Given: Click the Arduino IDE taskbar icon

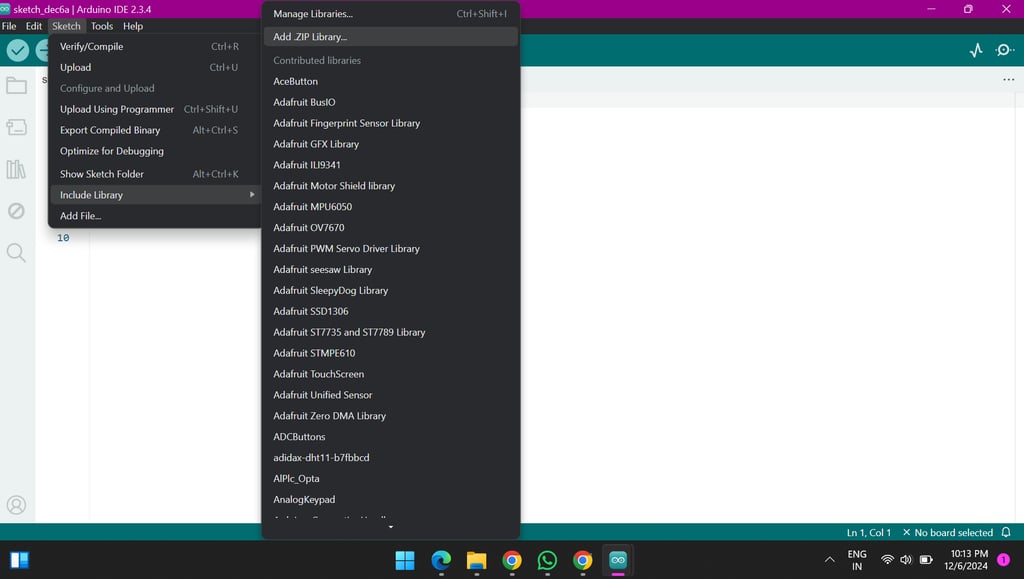Looking at the screenshot, I should [618, 560].
